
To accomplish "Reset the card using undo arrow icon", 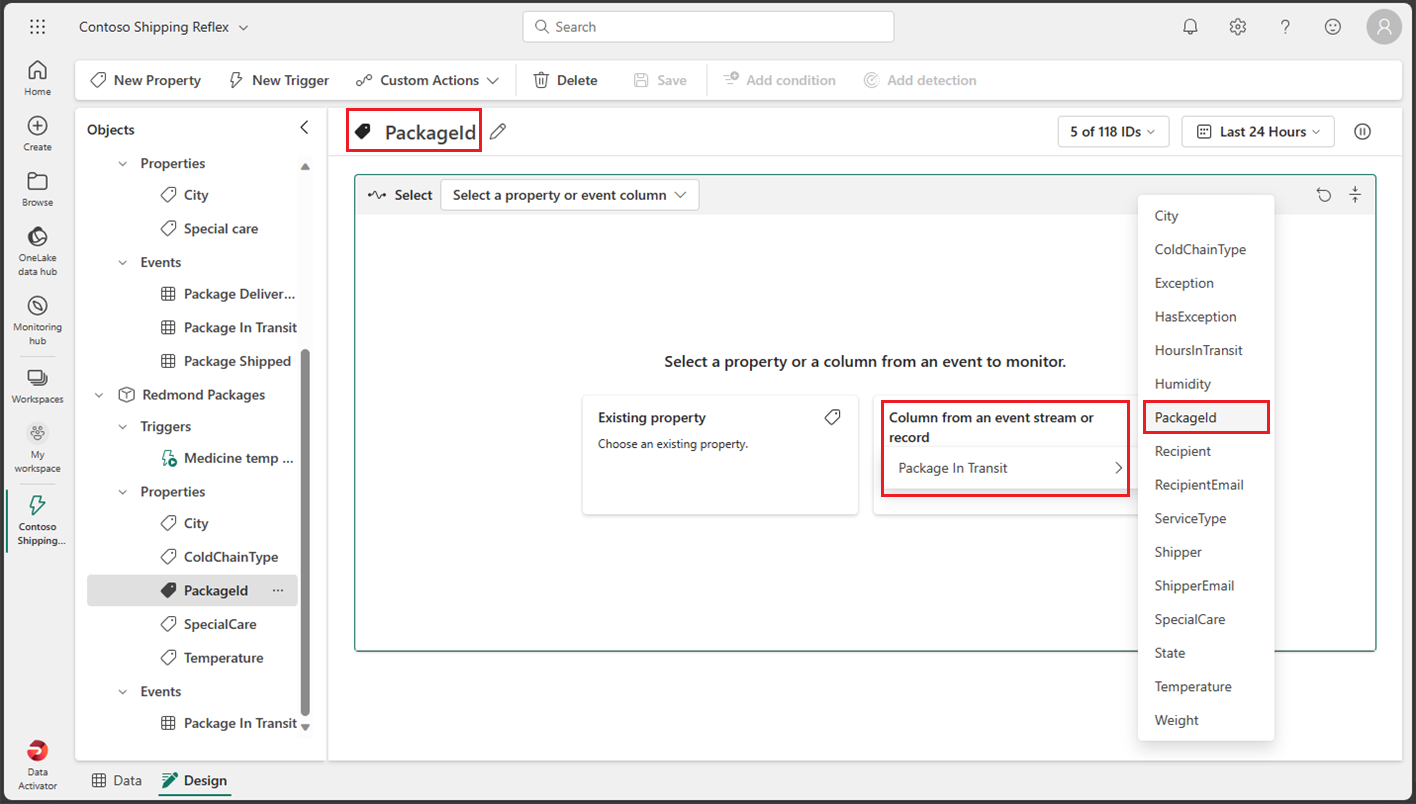I will click(x=1324, y=195).
